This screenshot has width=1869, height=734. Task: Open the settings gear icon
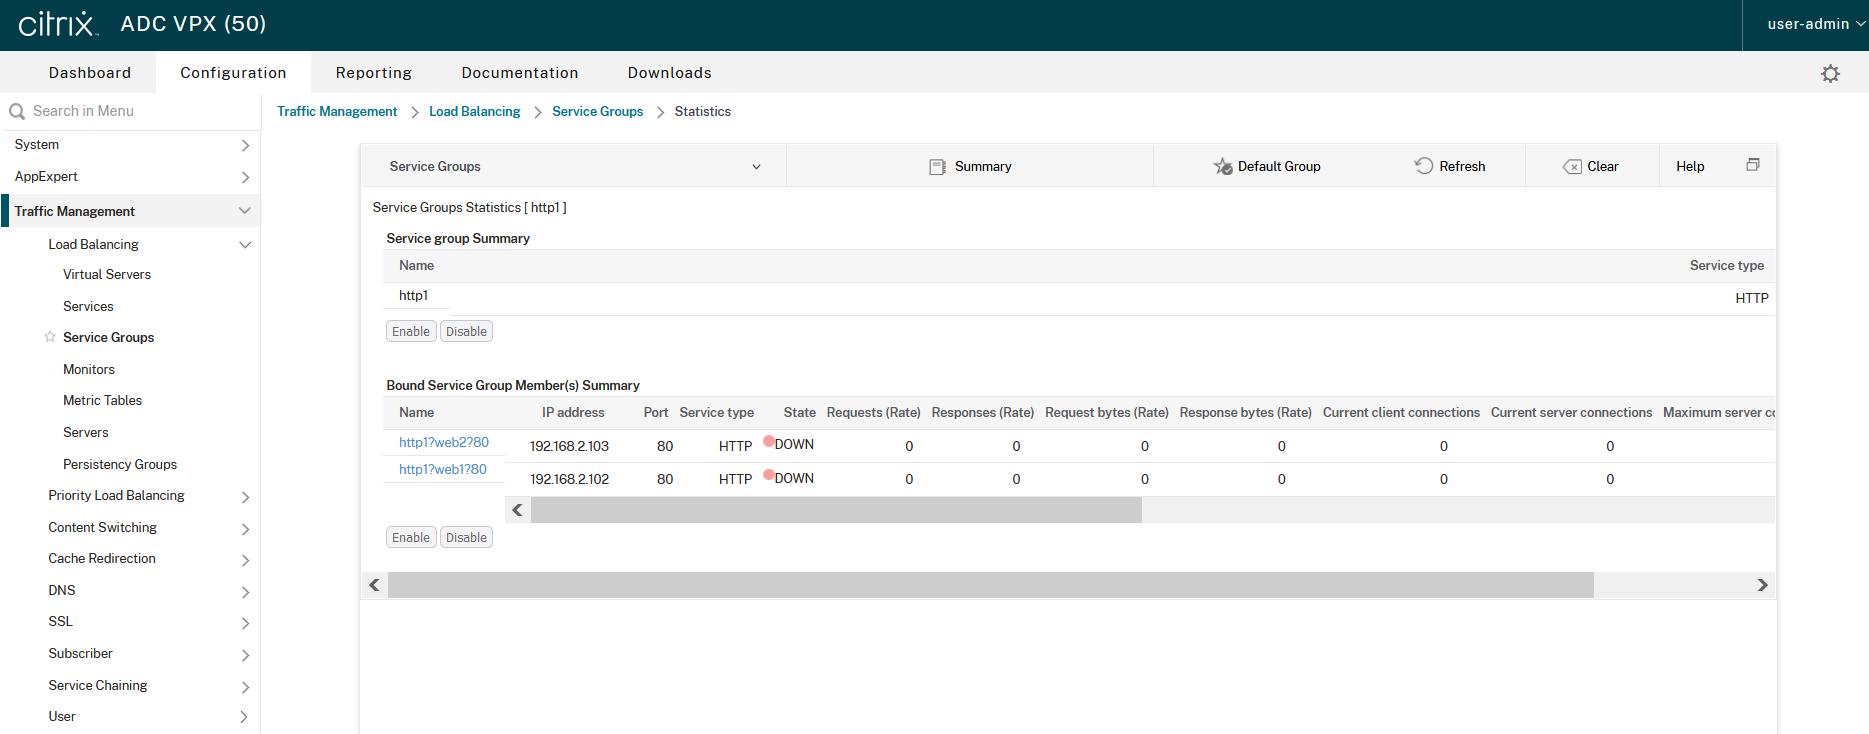pyautogui.click(x=1830, y=74)
